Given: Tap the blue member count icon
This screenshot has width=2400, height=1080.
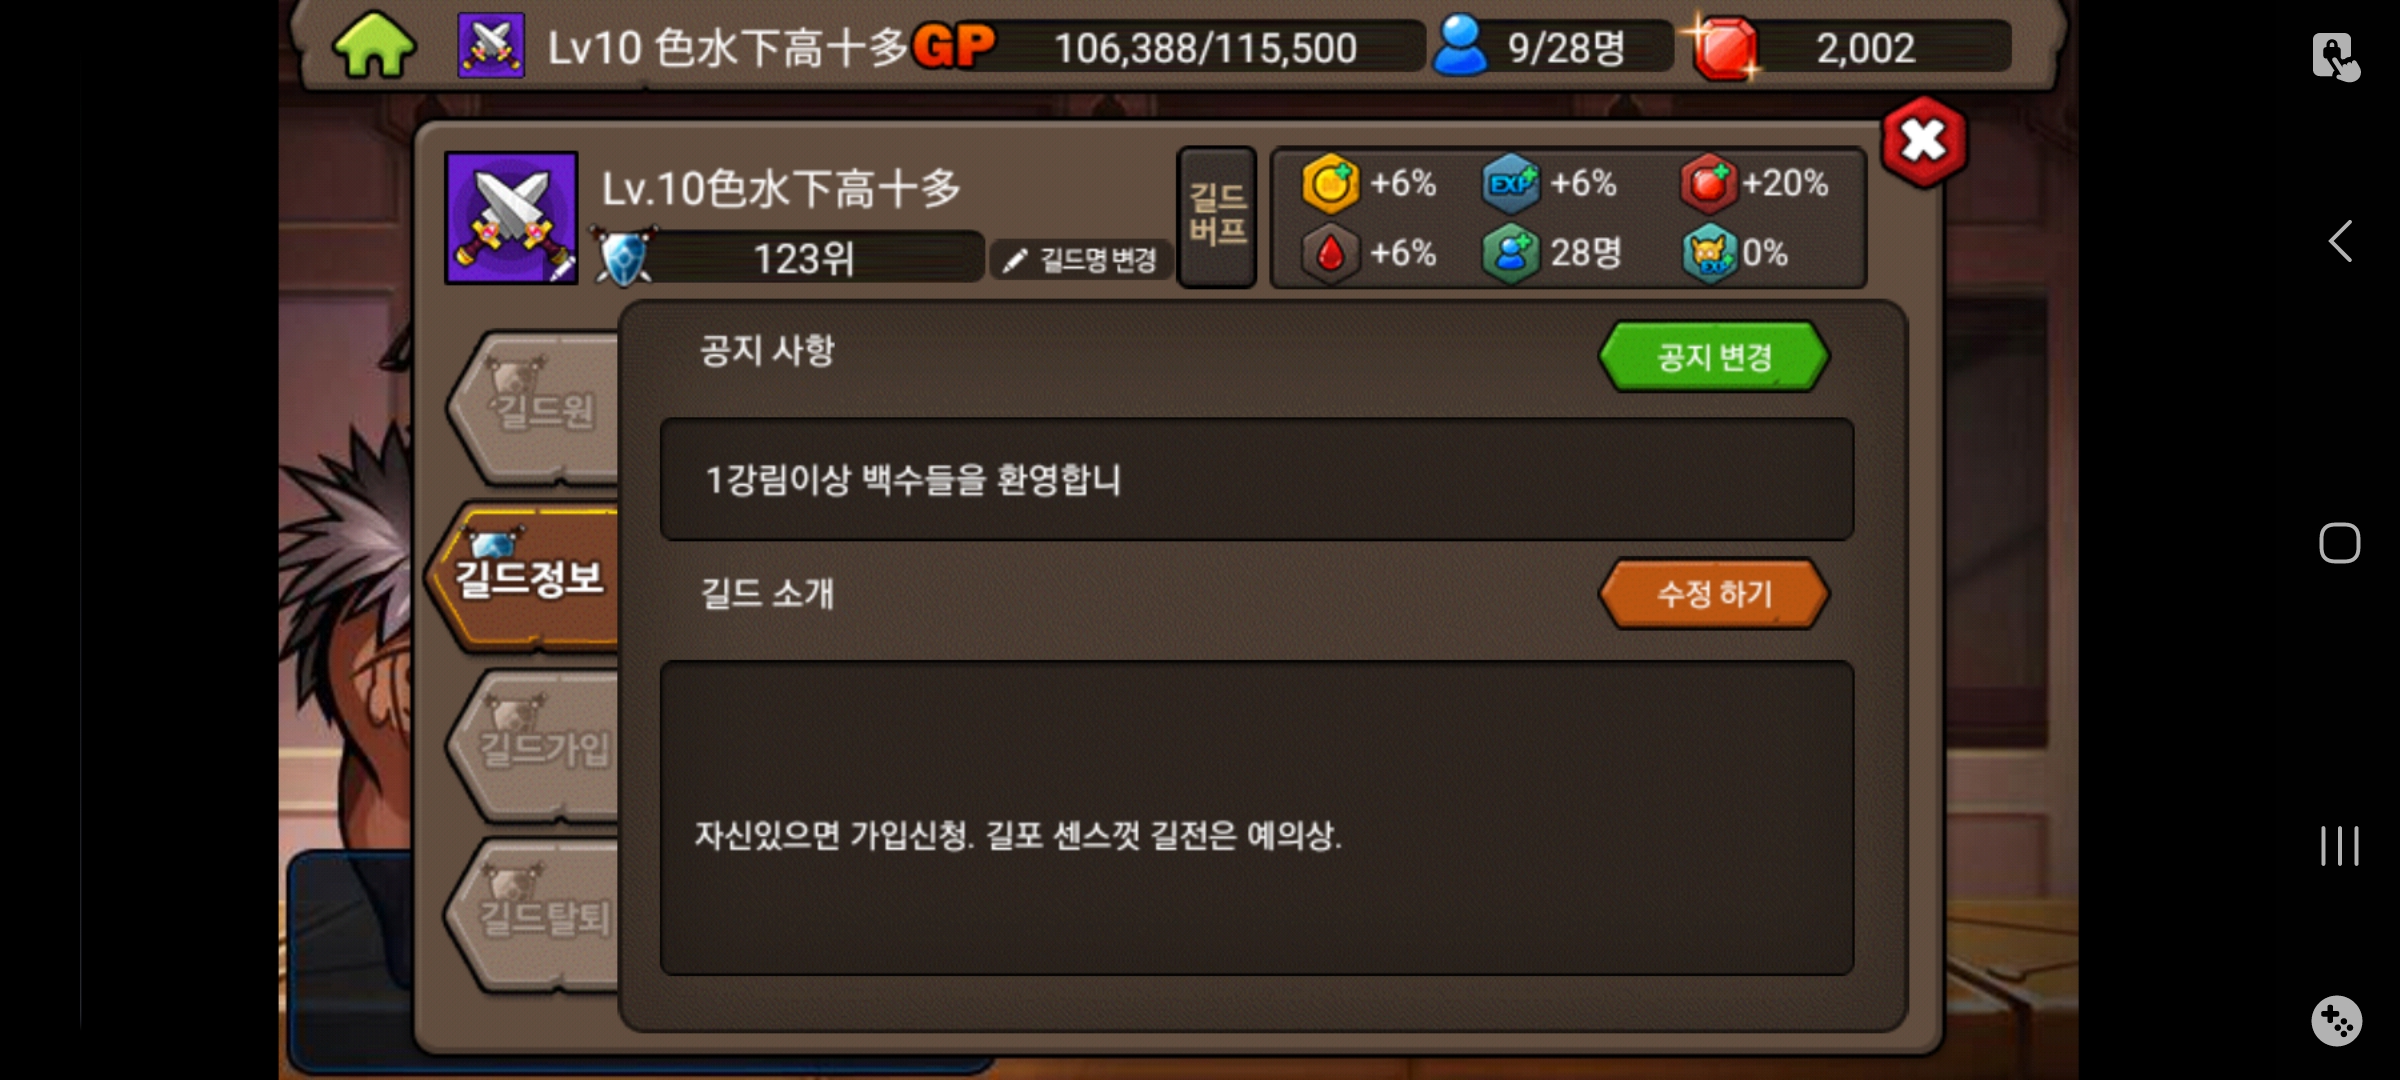Looking at the screenshot, I should pos(1460,46).
